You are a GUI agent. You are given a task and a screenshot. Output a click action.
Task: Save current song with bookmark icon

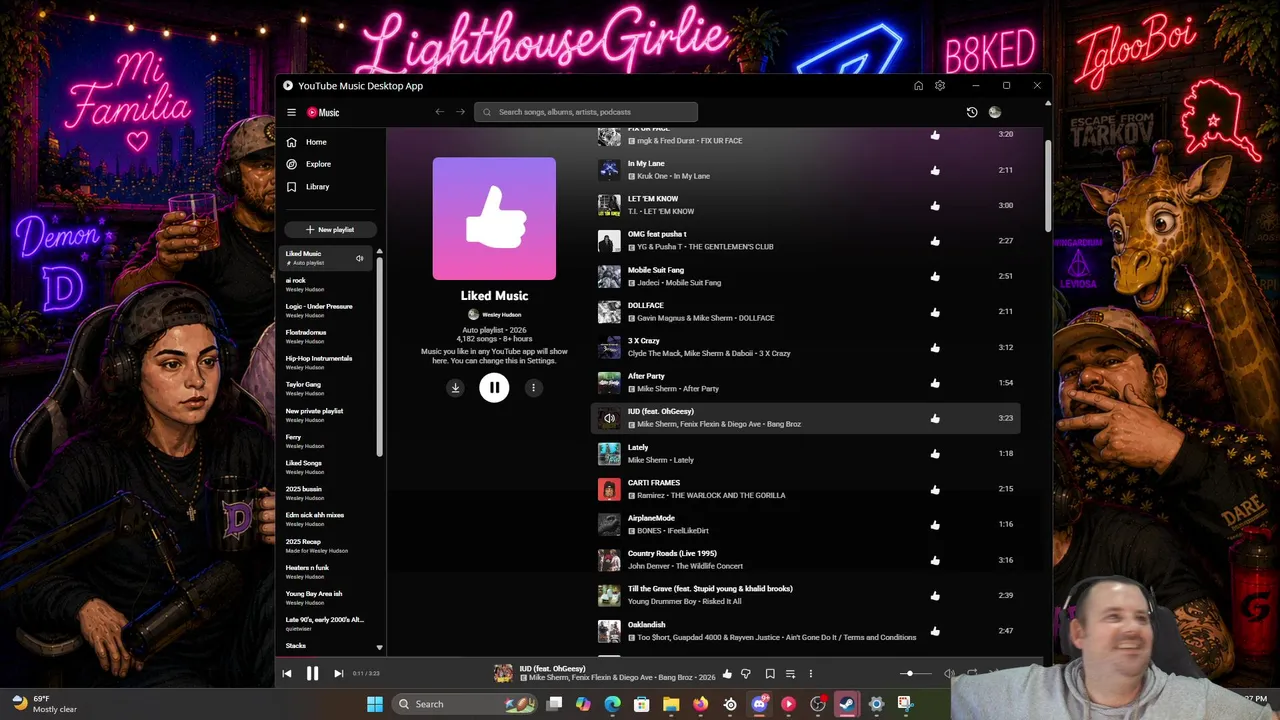770,674
